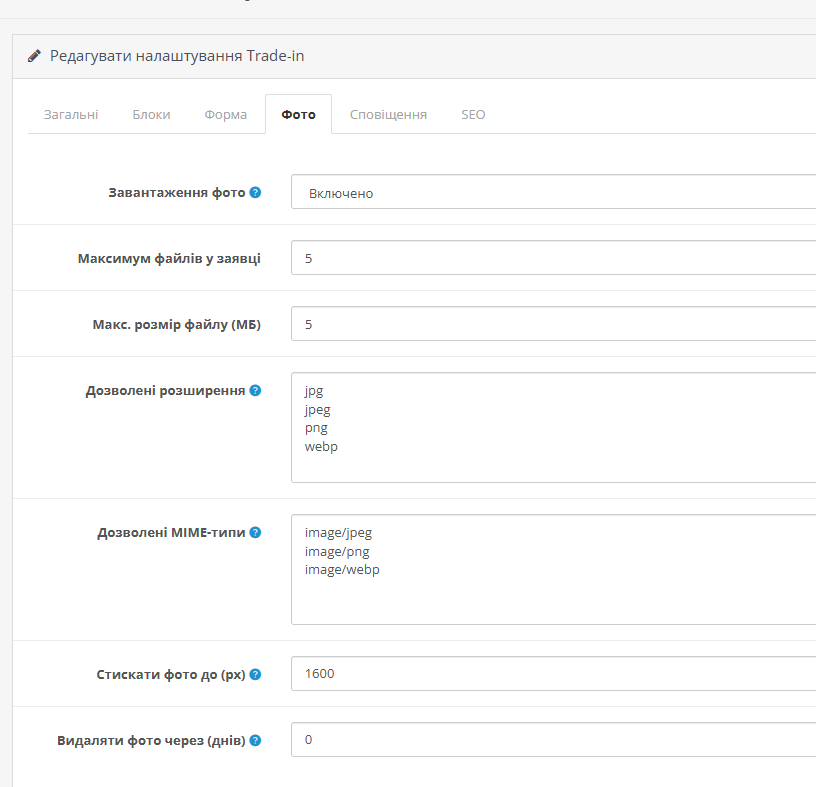Image resolution: width=816 pixels, height=787 pixels.
Task: Click the label Видаляти фото через (днів)
Action: click(151, 741)
